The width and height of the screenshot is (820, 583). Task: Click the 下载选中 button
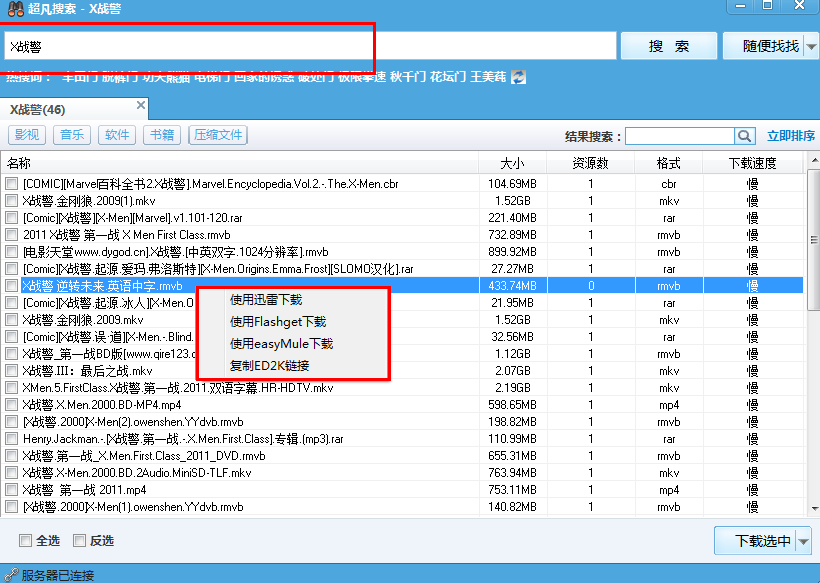click(756, 541)
